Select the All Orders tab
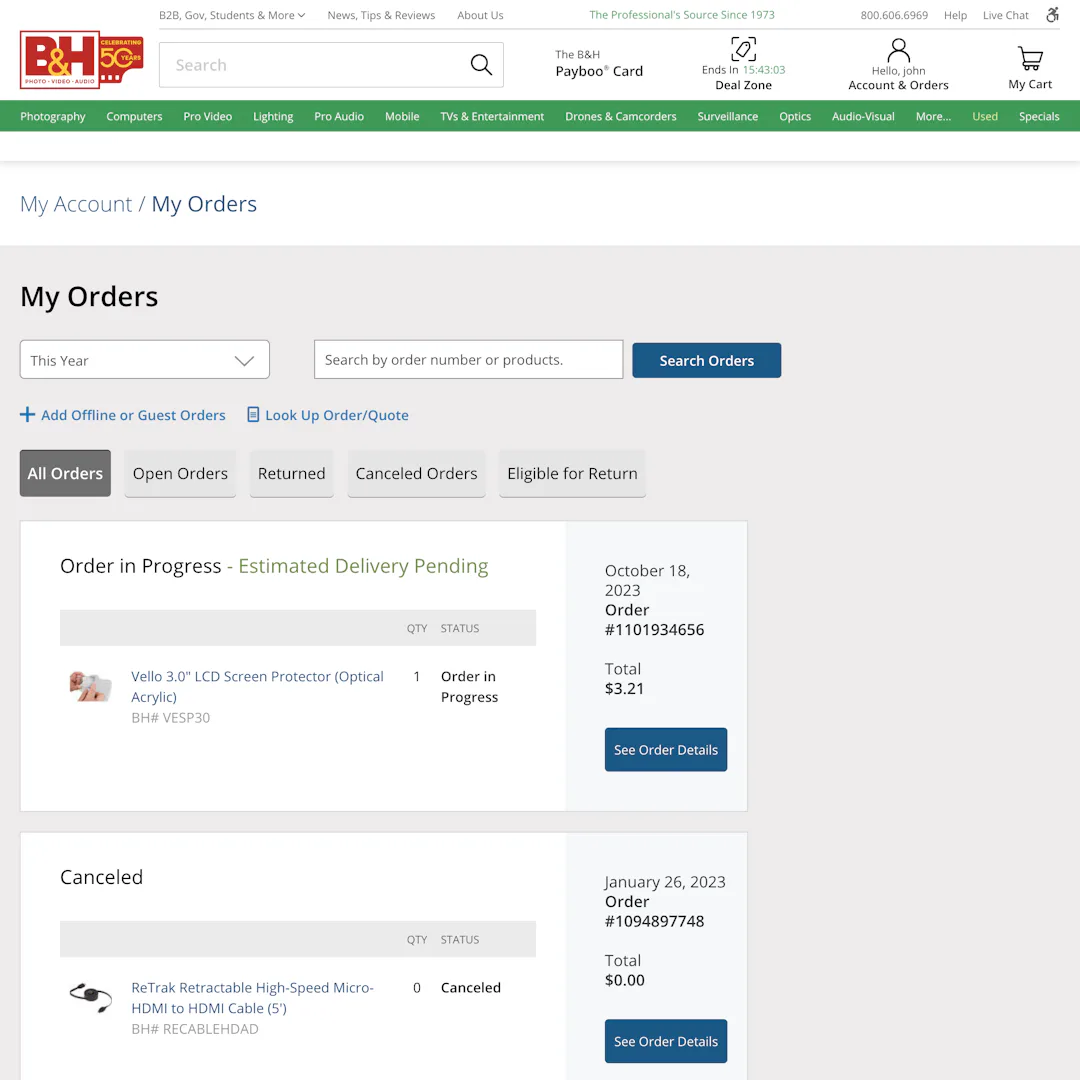 pos(65,473)
